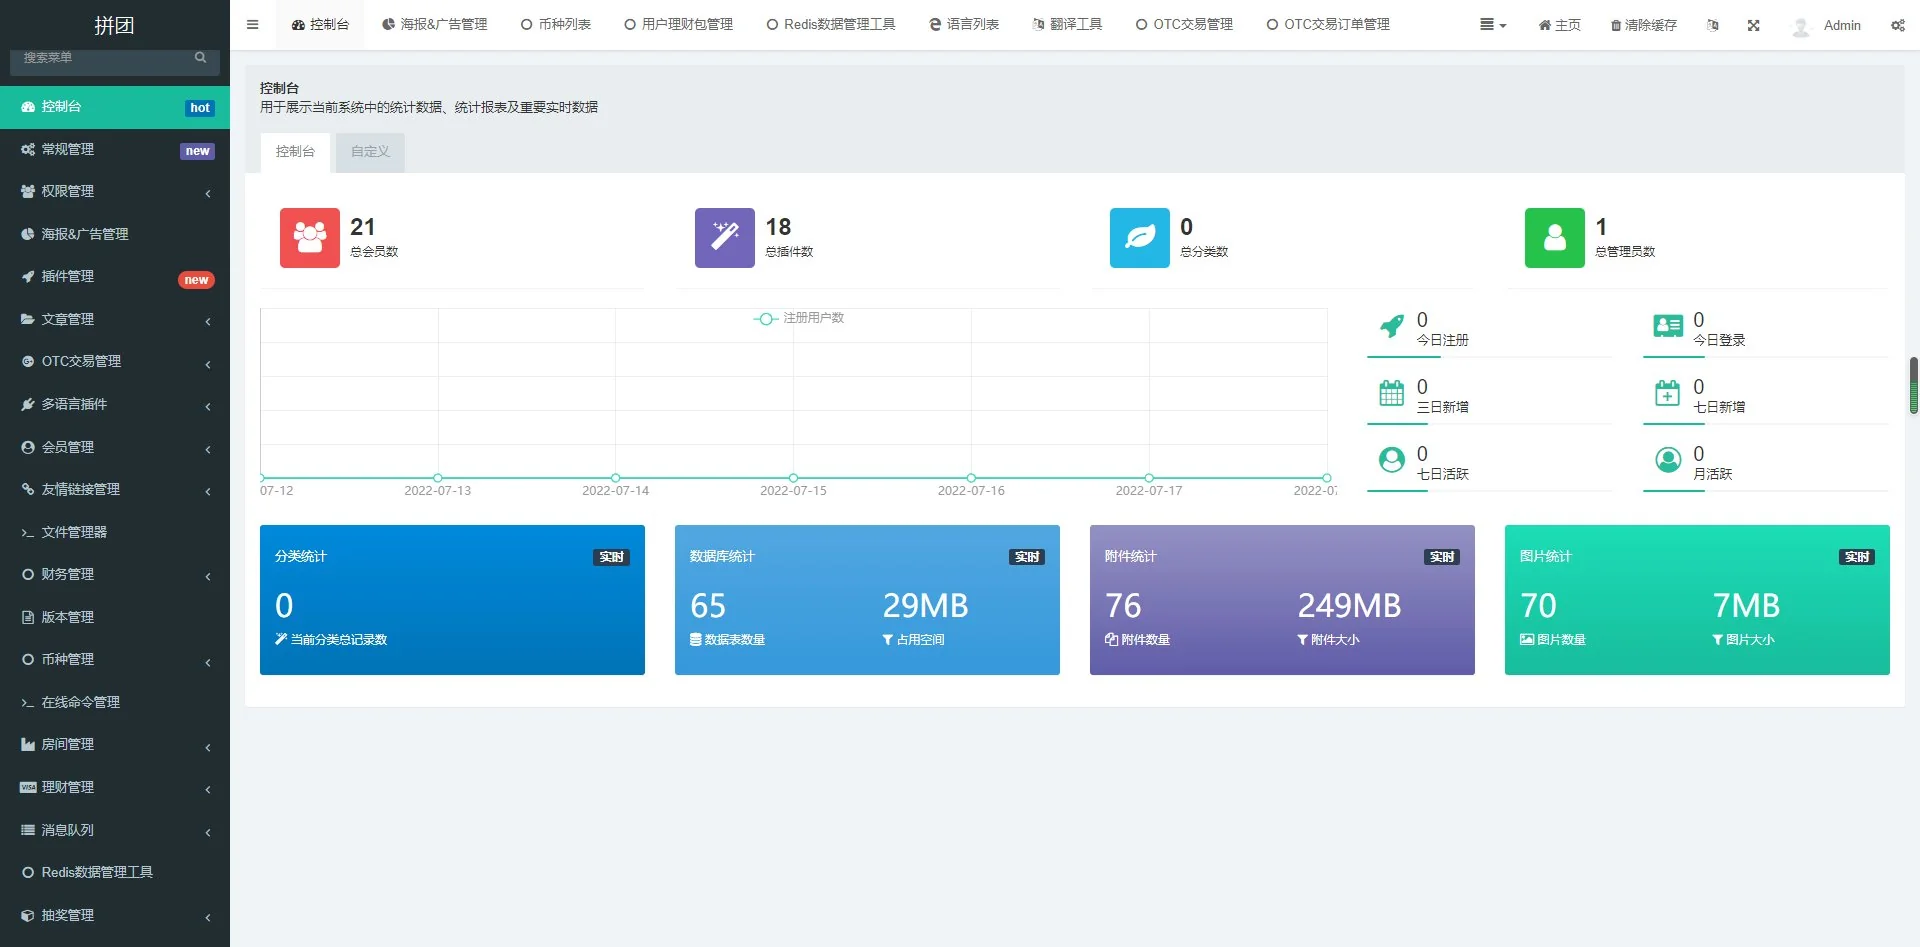The height and width of the screenshot is (947, 1920).
Task: Click the purple magic wand plugins icon
Action: [724, 238]
